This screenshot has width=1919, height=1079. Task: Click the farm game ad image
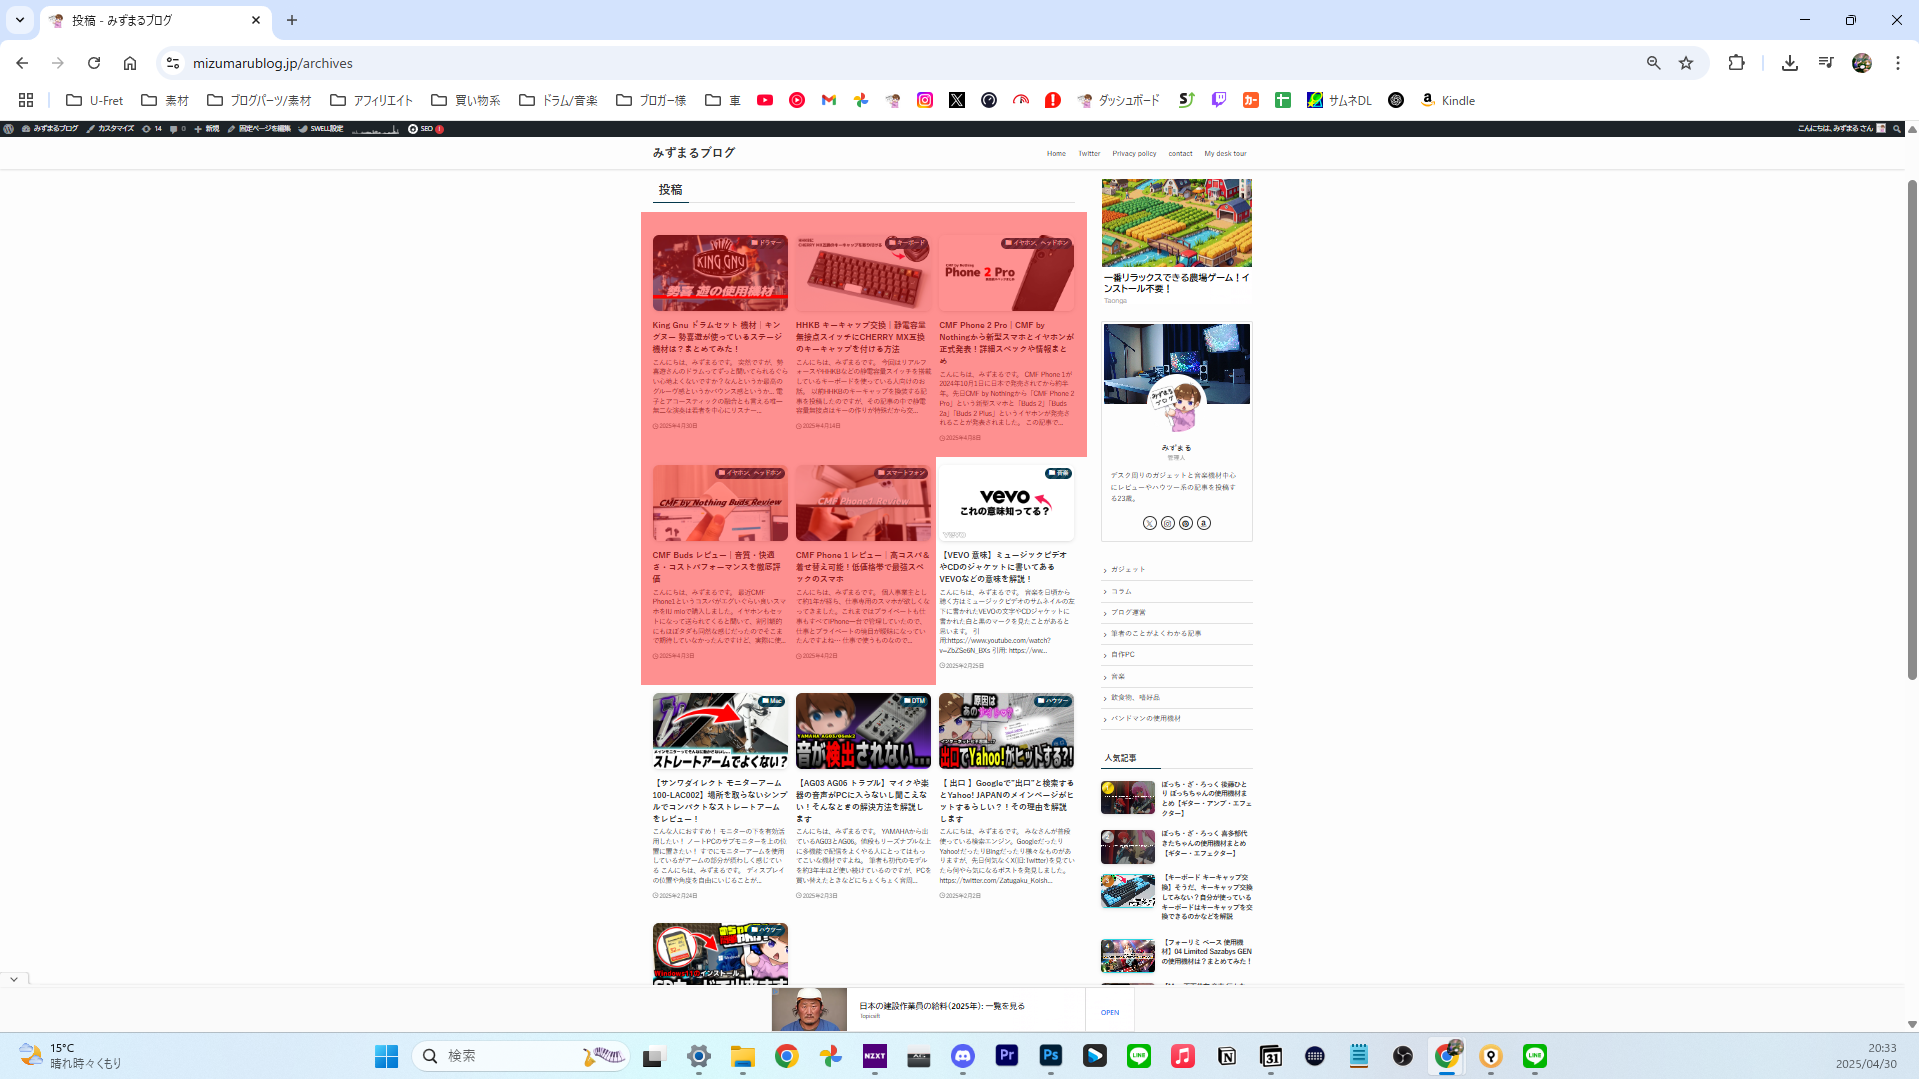pos(1177,223)
